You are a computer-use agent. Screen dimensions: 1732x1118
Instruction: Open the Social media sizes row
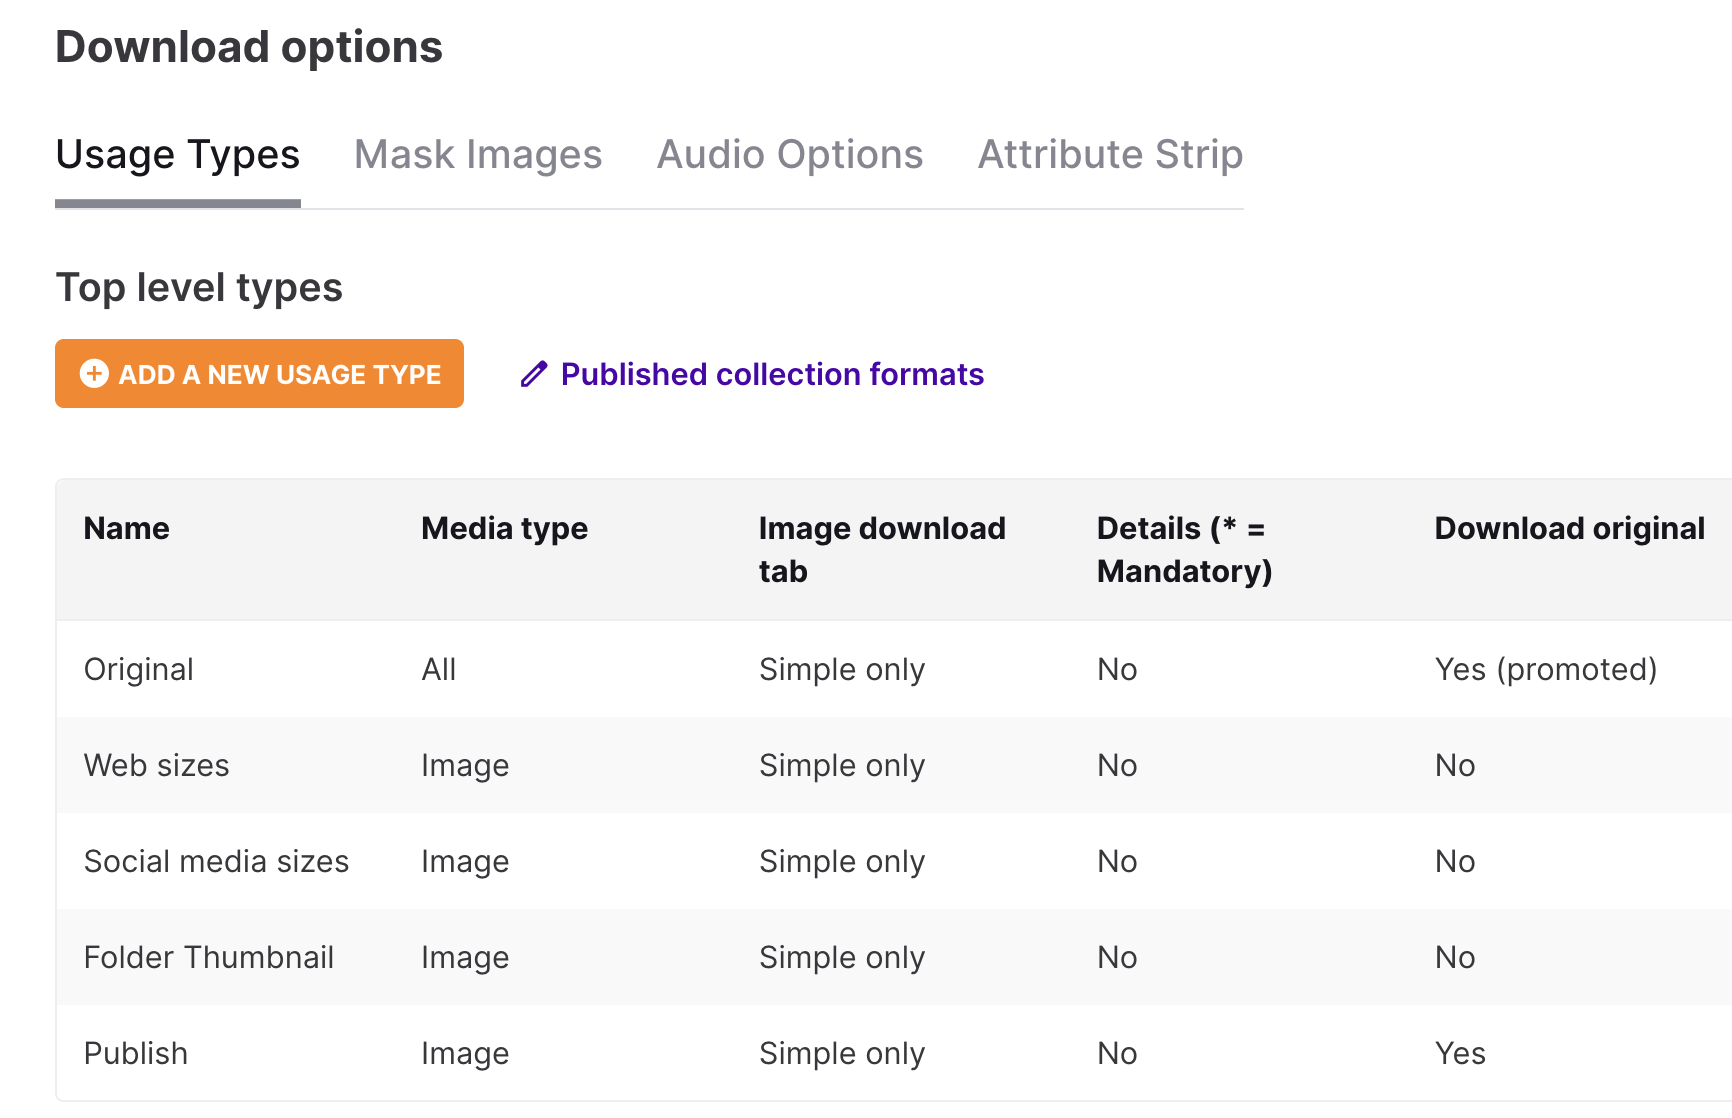(216, 861)
